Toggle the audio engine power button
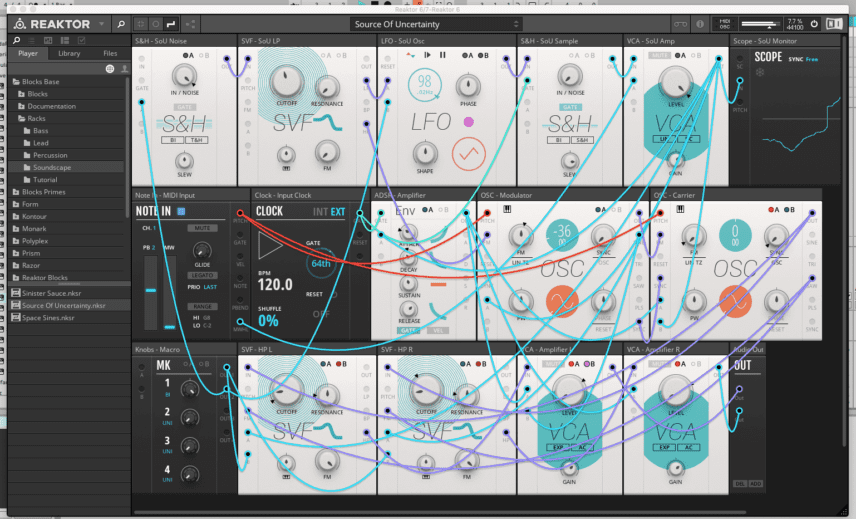Image resolution: width=856 pixels, height=519 pixels. (x=814, y=24)
